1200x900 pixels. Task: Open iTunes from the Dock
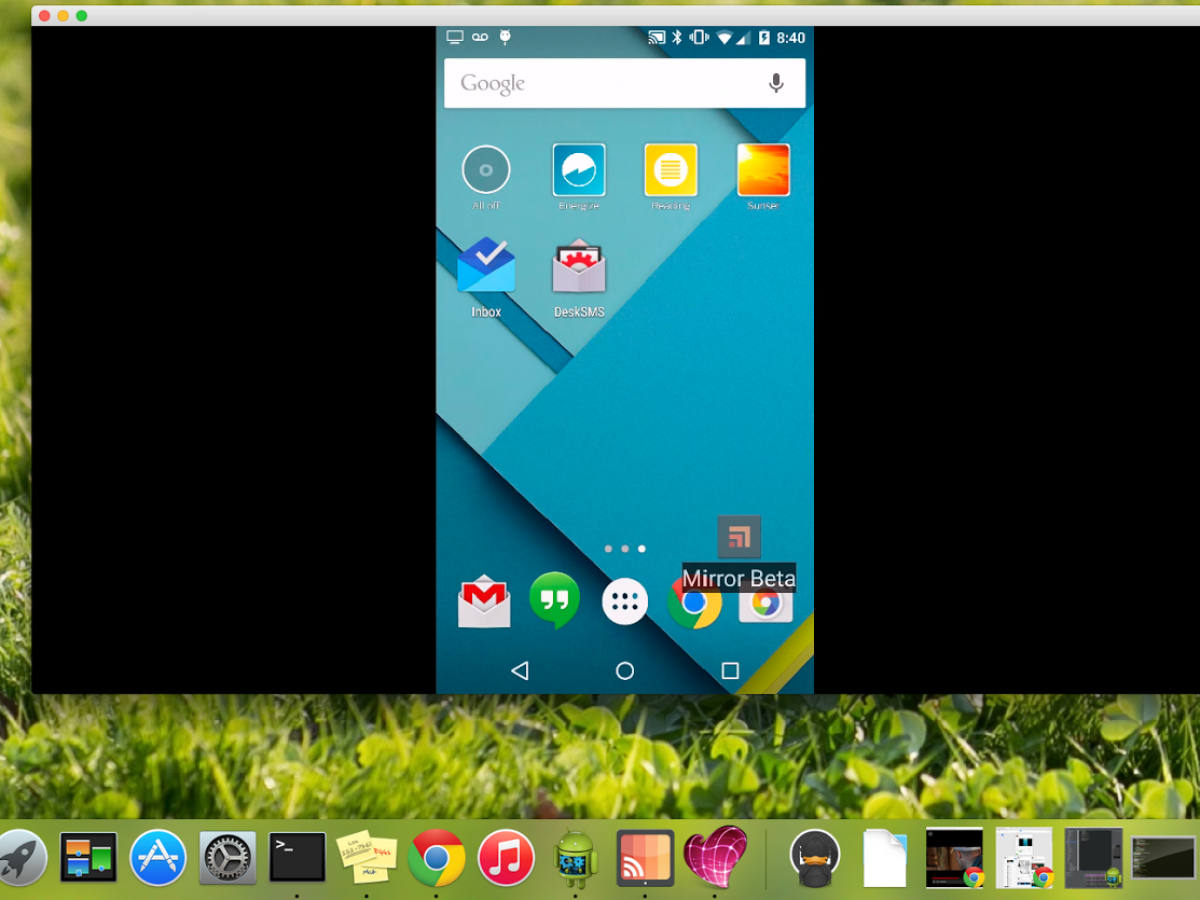[506, 858]
